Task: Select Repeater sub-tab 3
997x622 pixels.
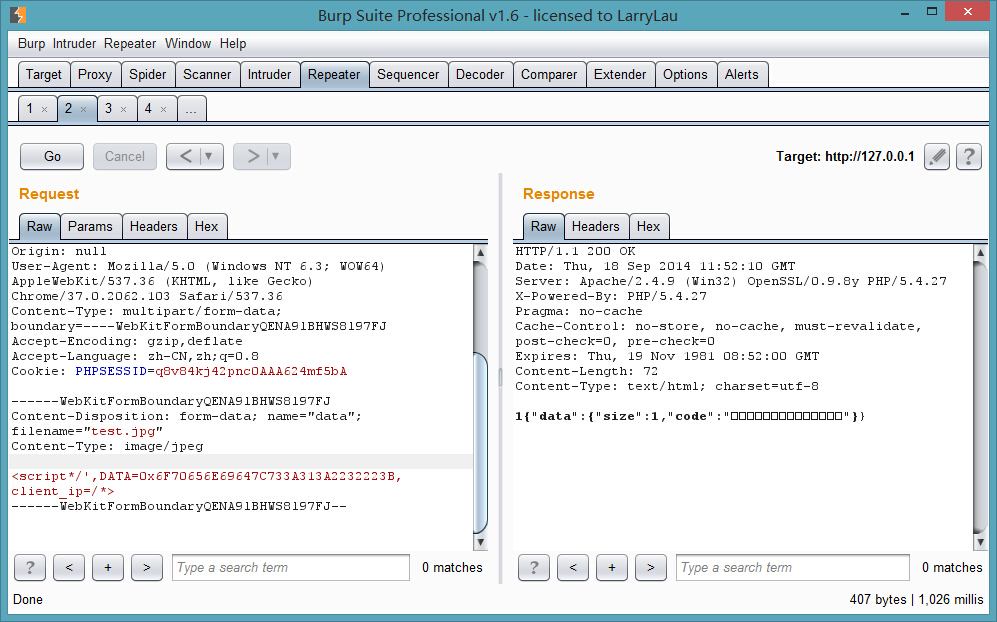Action: tap(109, 109)
